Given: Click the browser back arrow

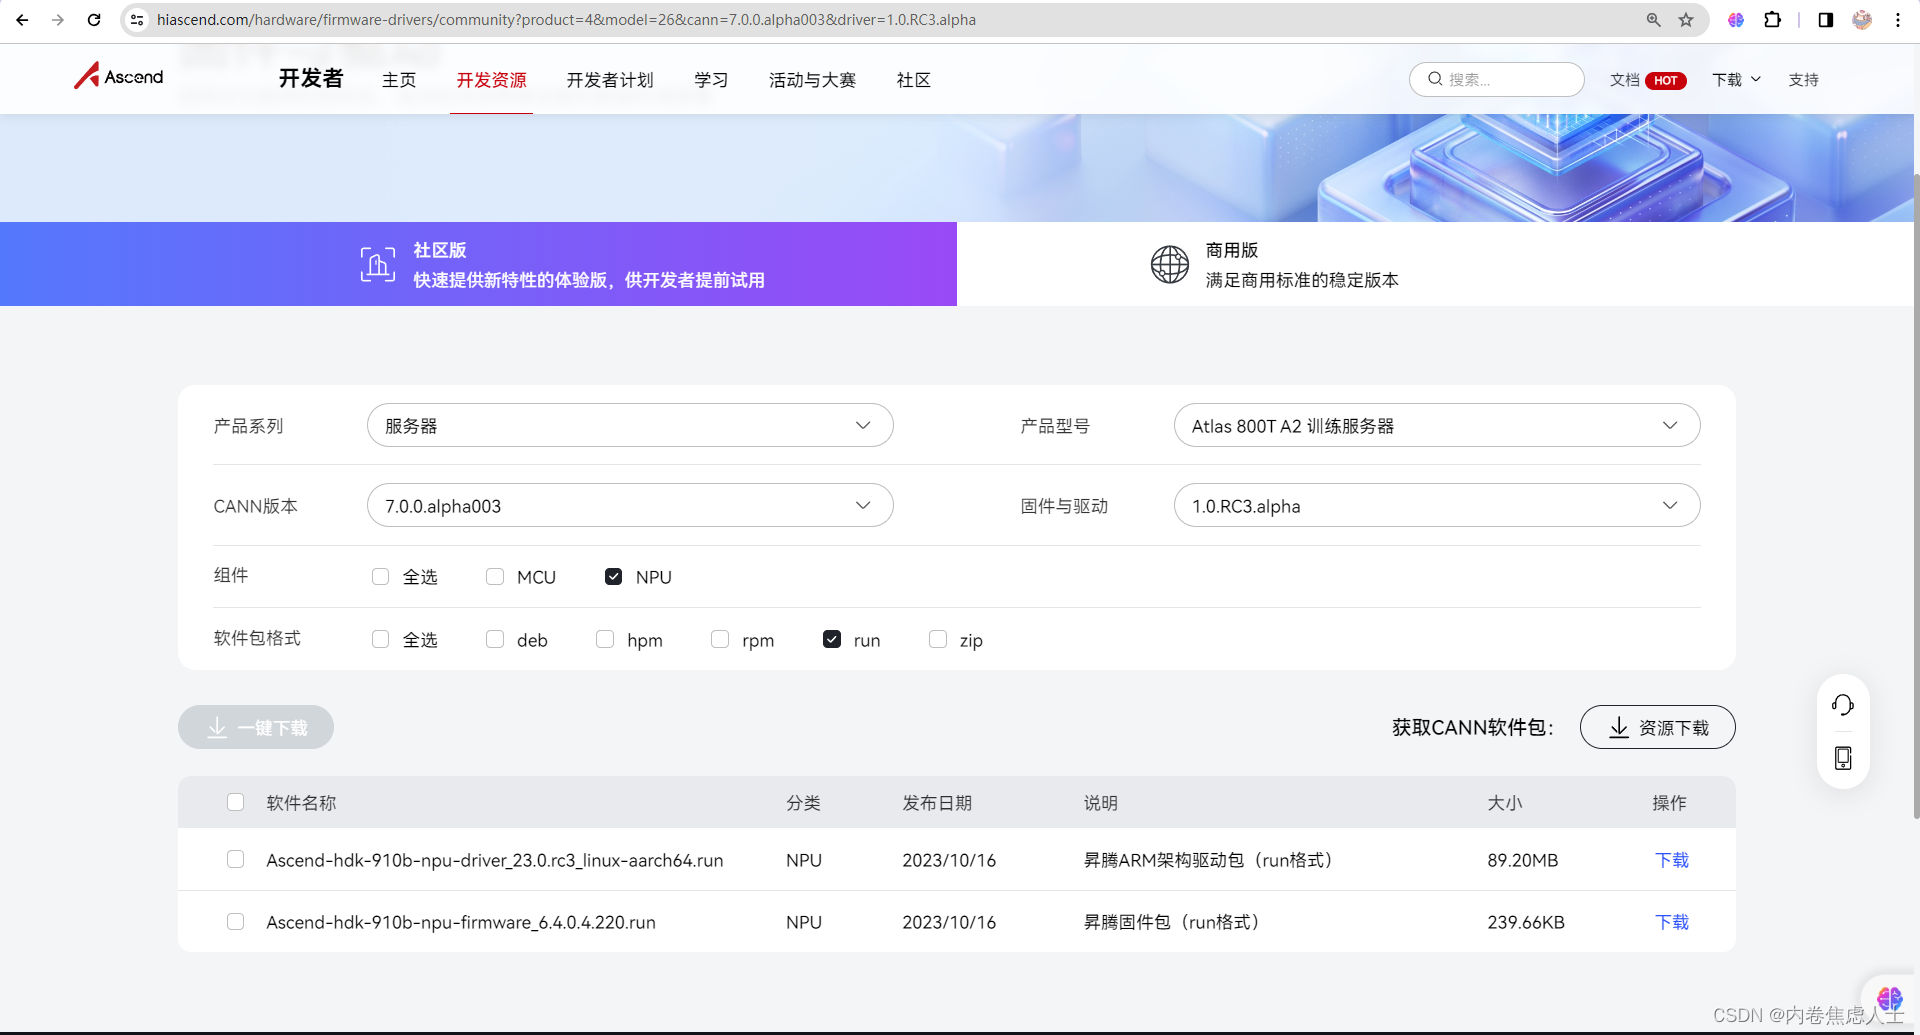Looking at the screenshot, I should [x=22, y=20].
